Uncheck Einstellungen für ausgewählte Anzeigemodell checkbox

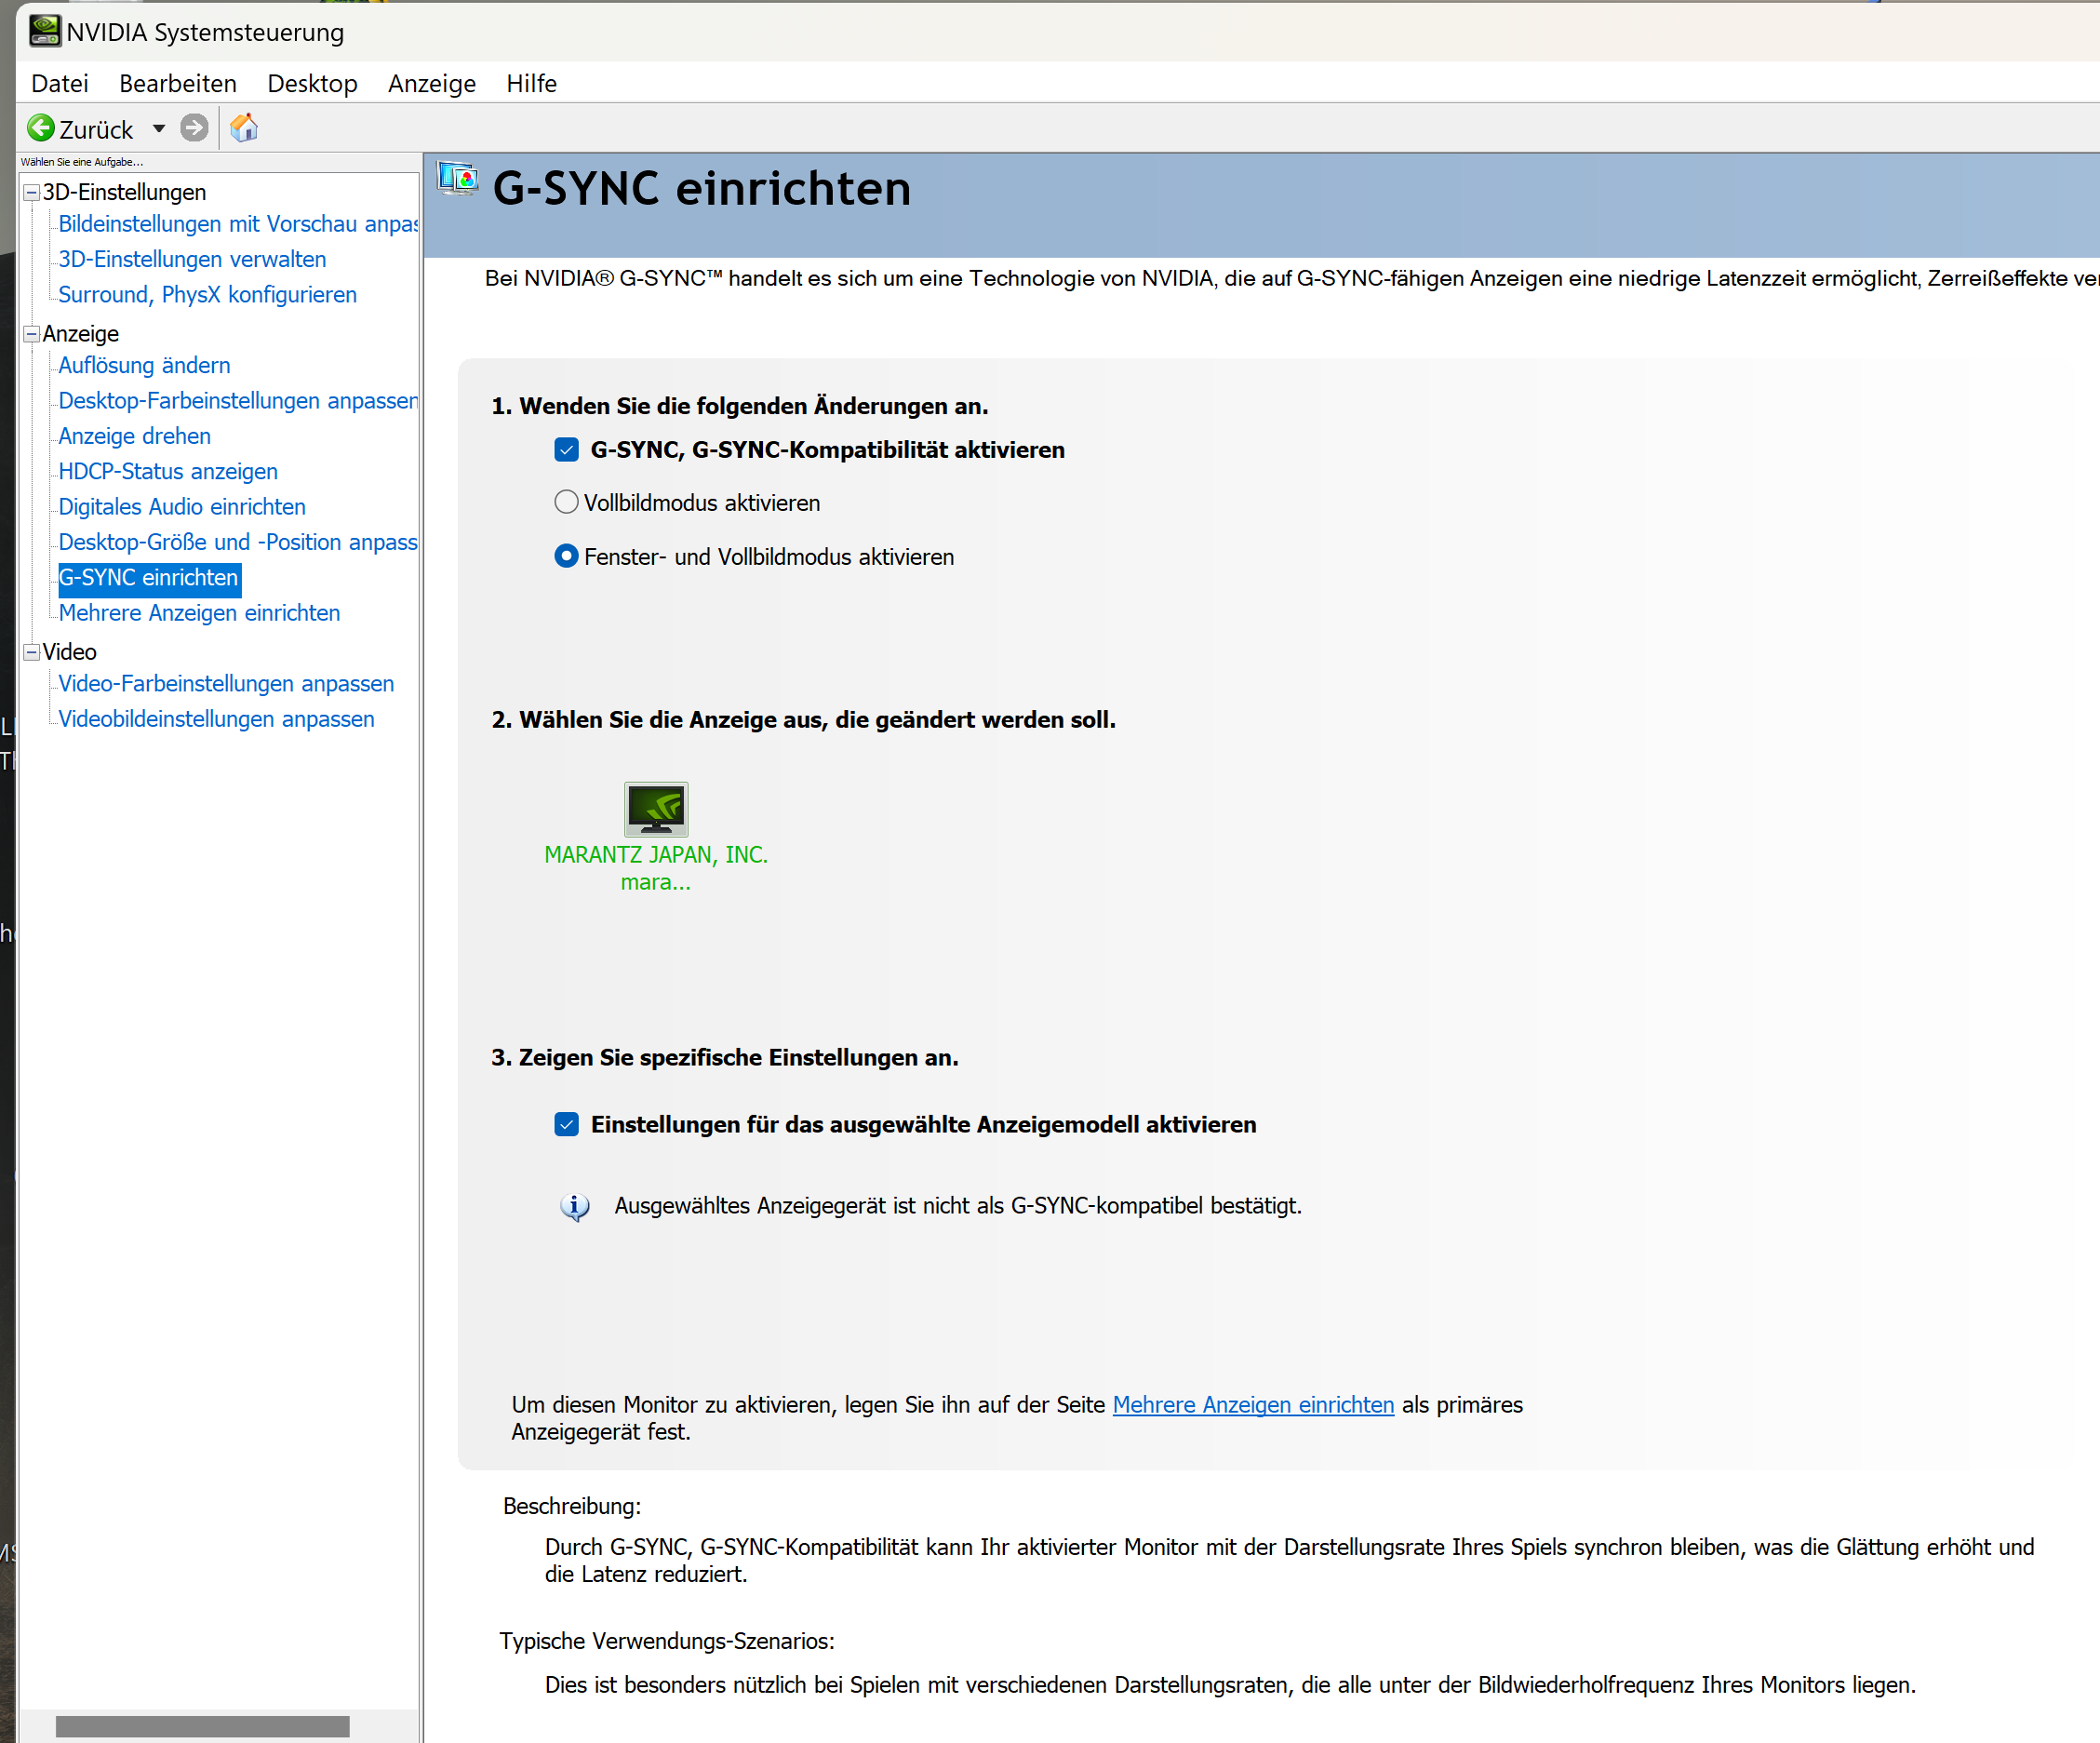coord(567,1125)
